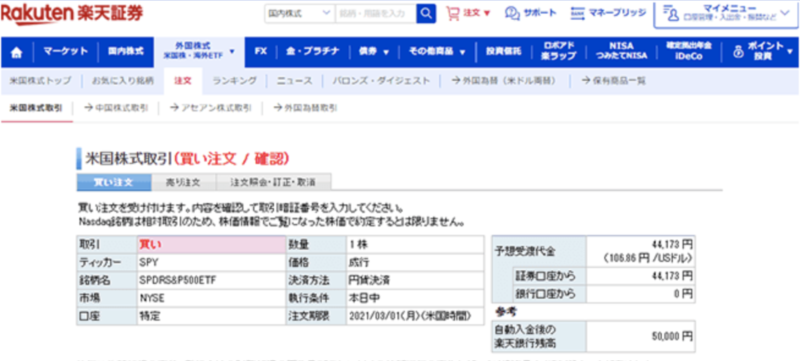This screenshot has width=800, height=361.
Task: Select the ニュース sub-tab
Action: [294, 81]
